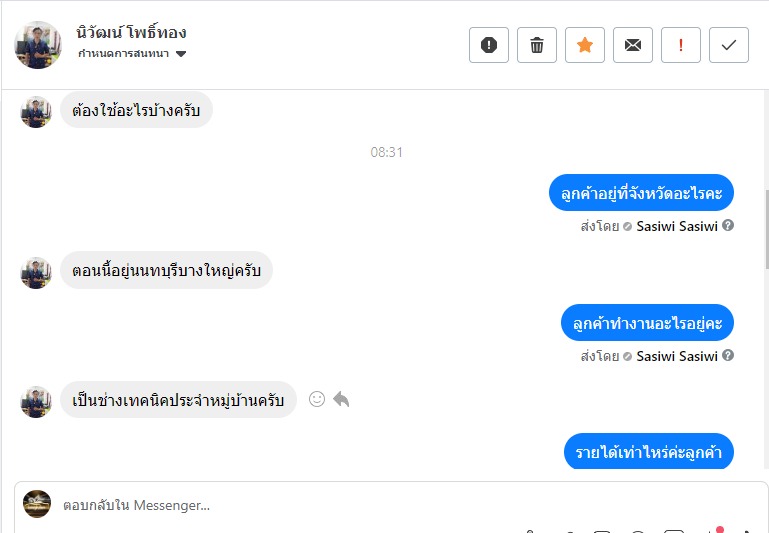Click Sasiwi Sasiwi sender name under ลูกค้าอยู่ที่จังหวัดอะไรคะ
The width and height of the screenshot is (769, 533).
677,226
